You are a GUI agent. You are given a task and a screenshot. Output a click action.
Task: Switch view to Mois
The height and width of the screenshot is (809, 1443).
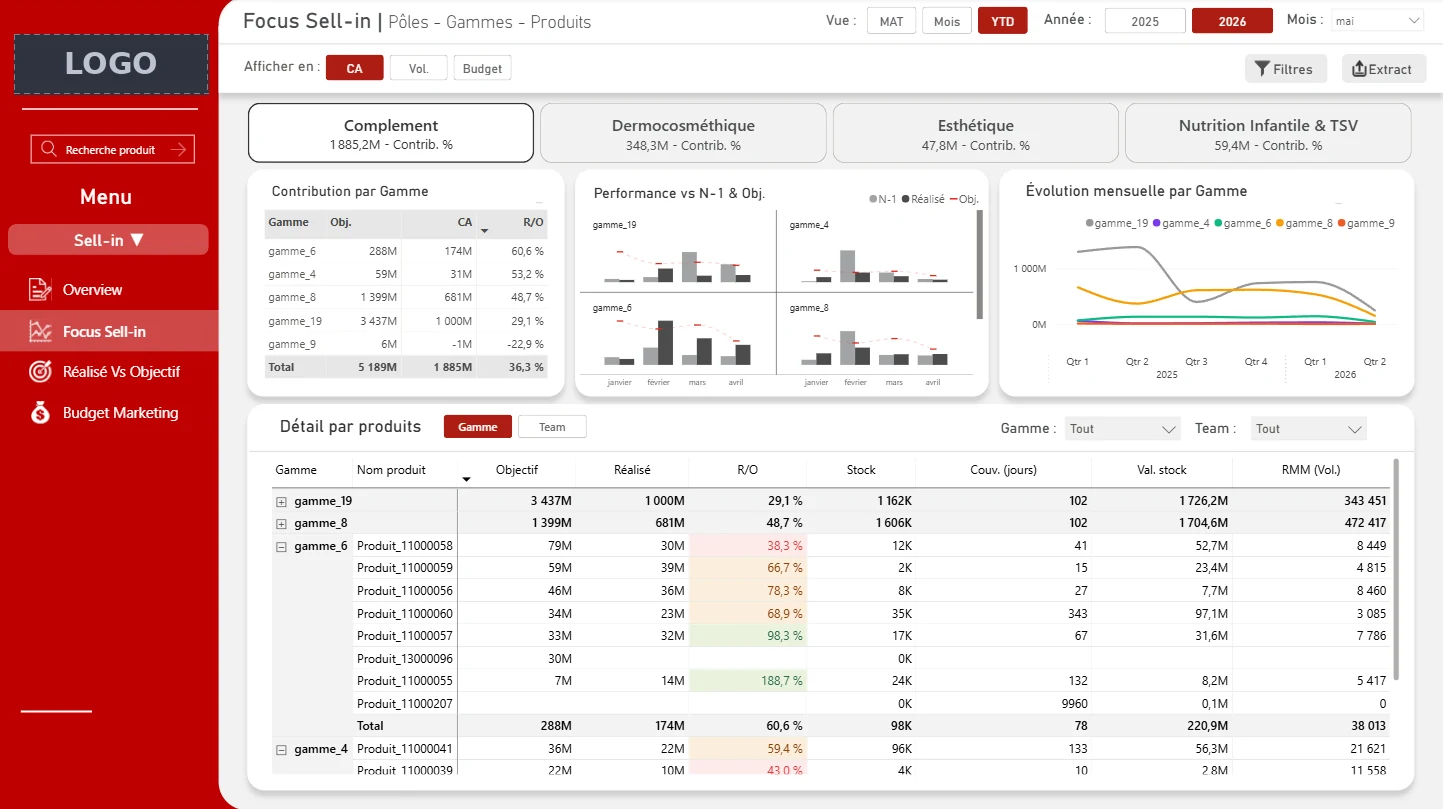947,21
